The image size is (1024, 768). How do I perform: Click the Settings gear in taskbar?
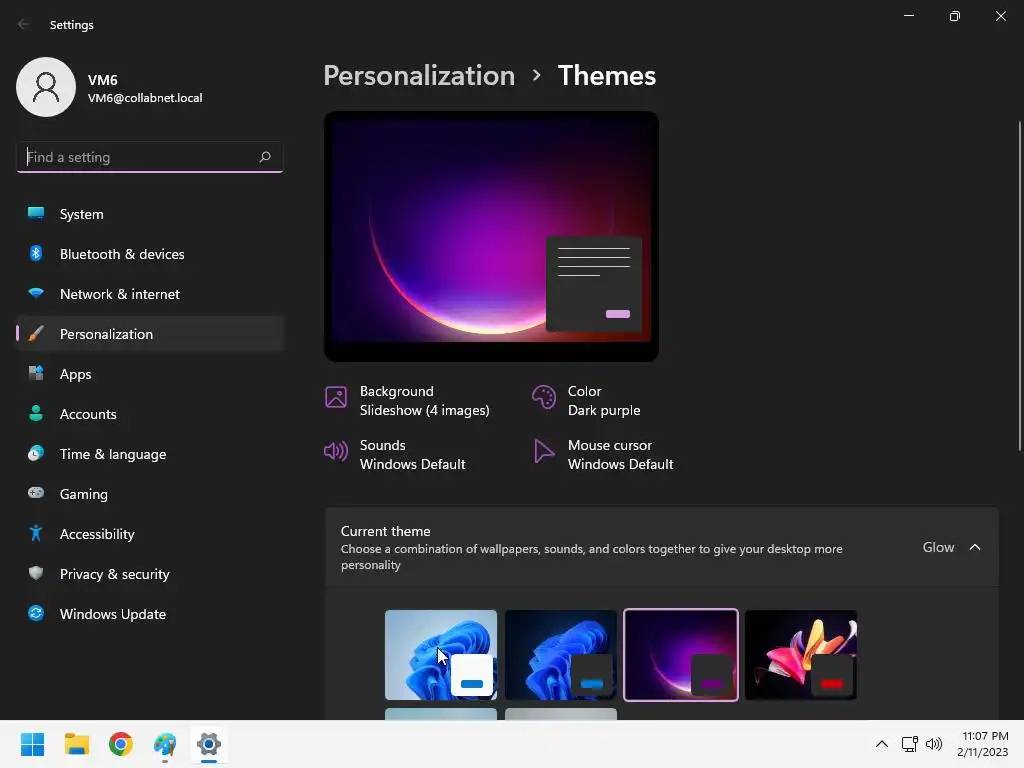pyautogui.click(x=209, y=744)
